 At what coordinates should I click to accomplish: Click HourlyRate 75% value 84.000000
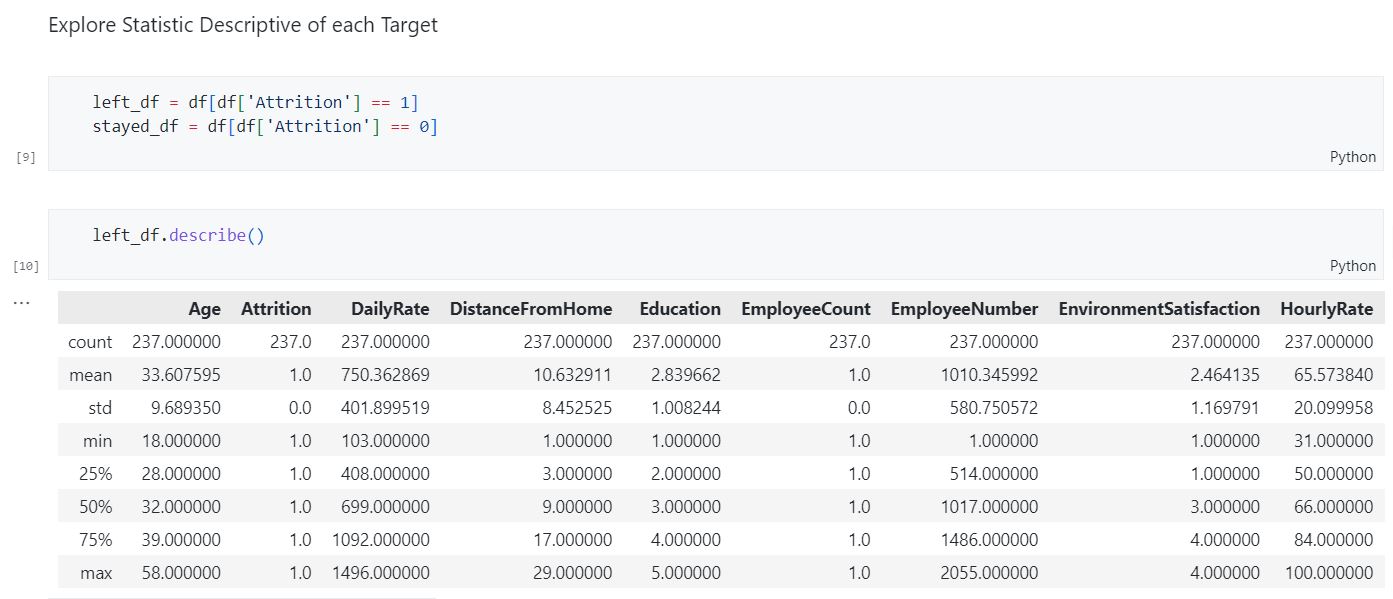pos(1334,540)
